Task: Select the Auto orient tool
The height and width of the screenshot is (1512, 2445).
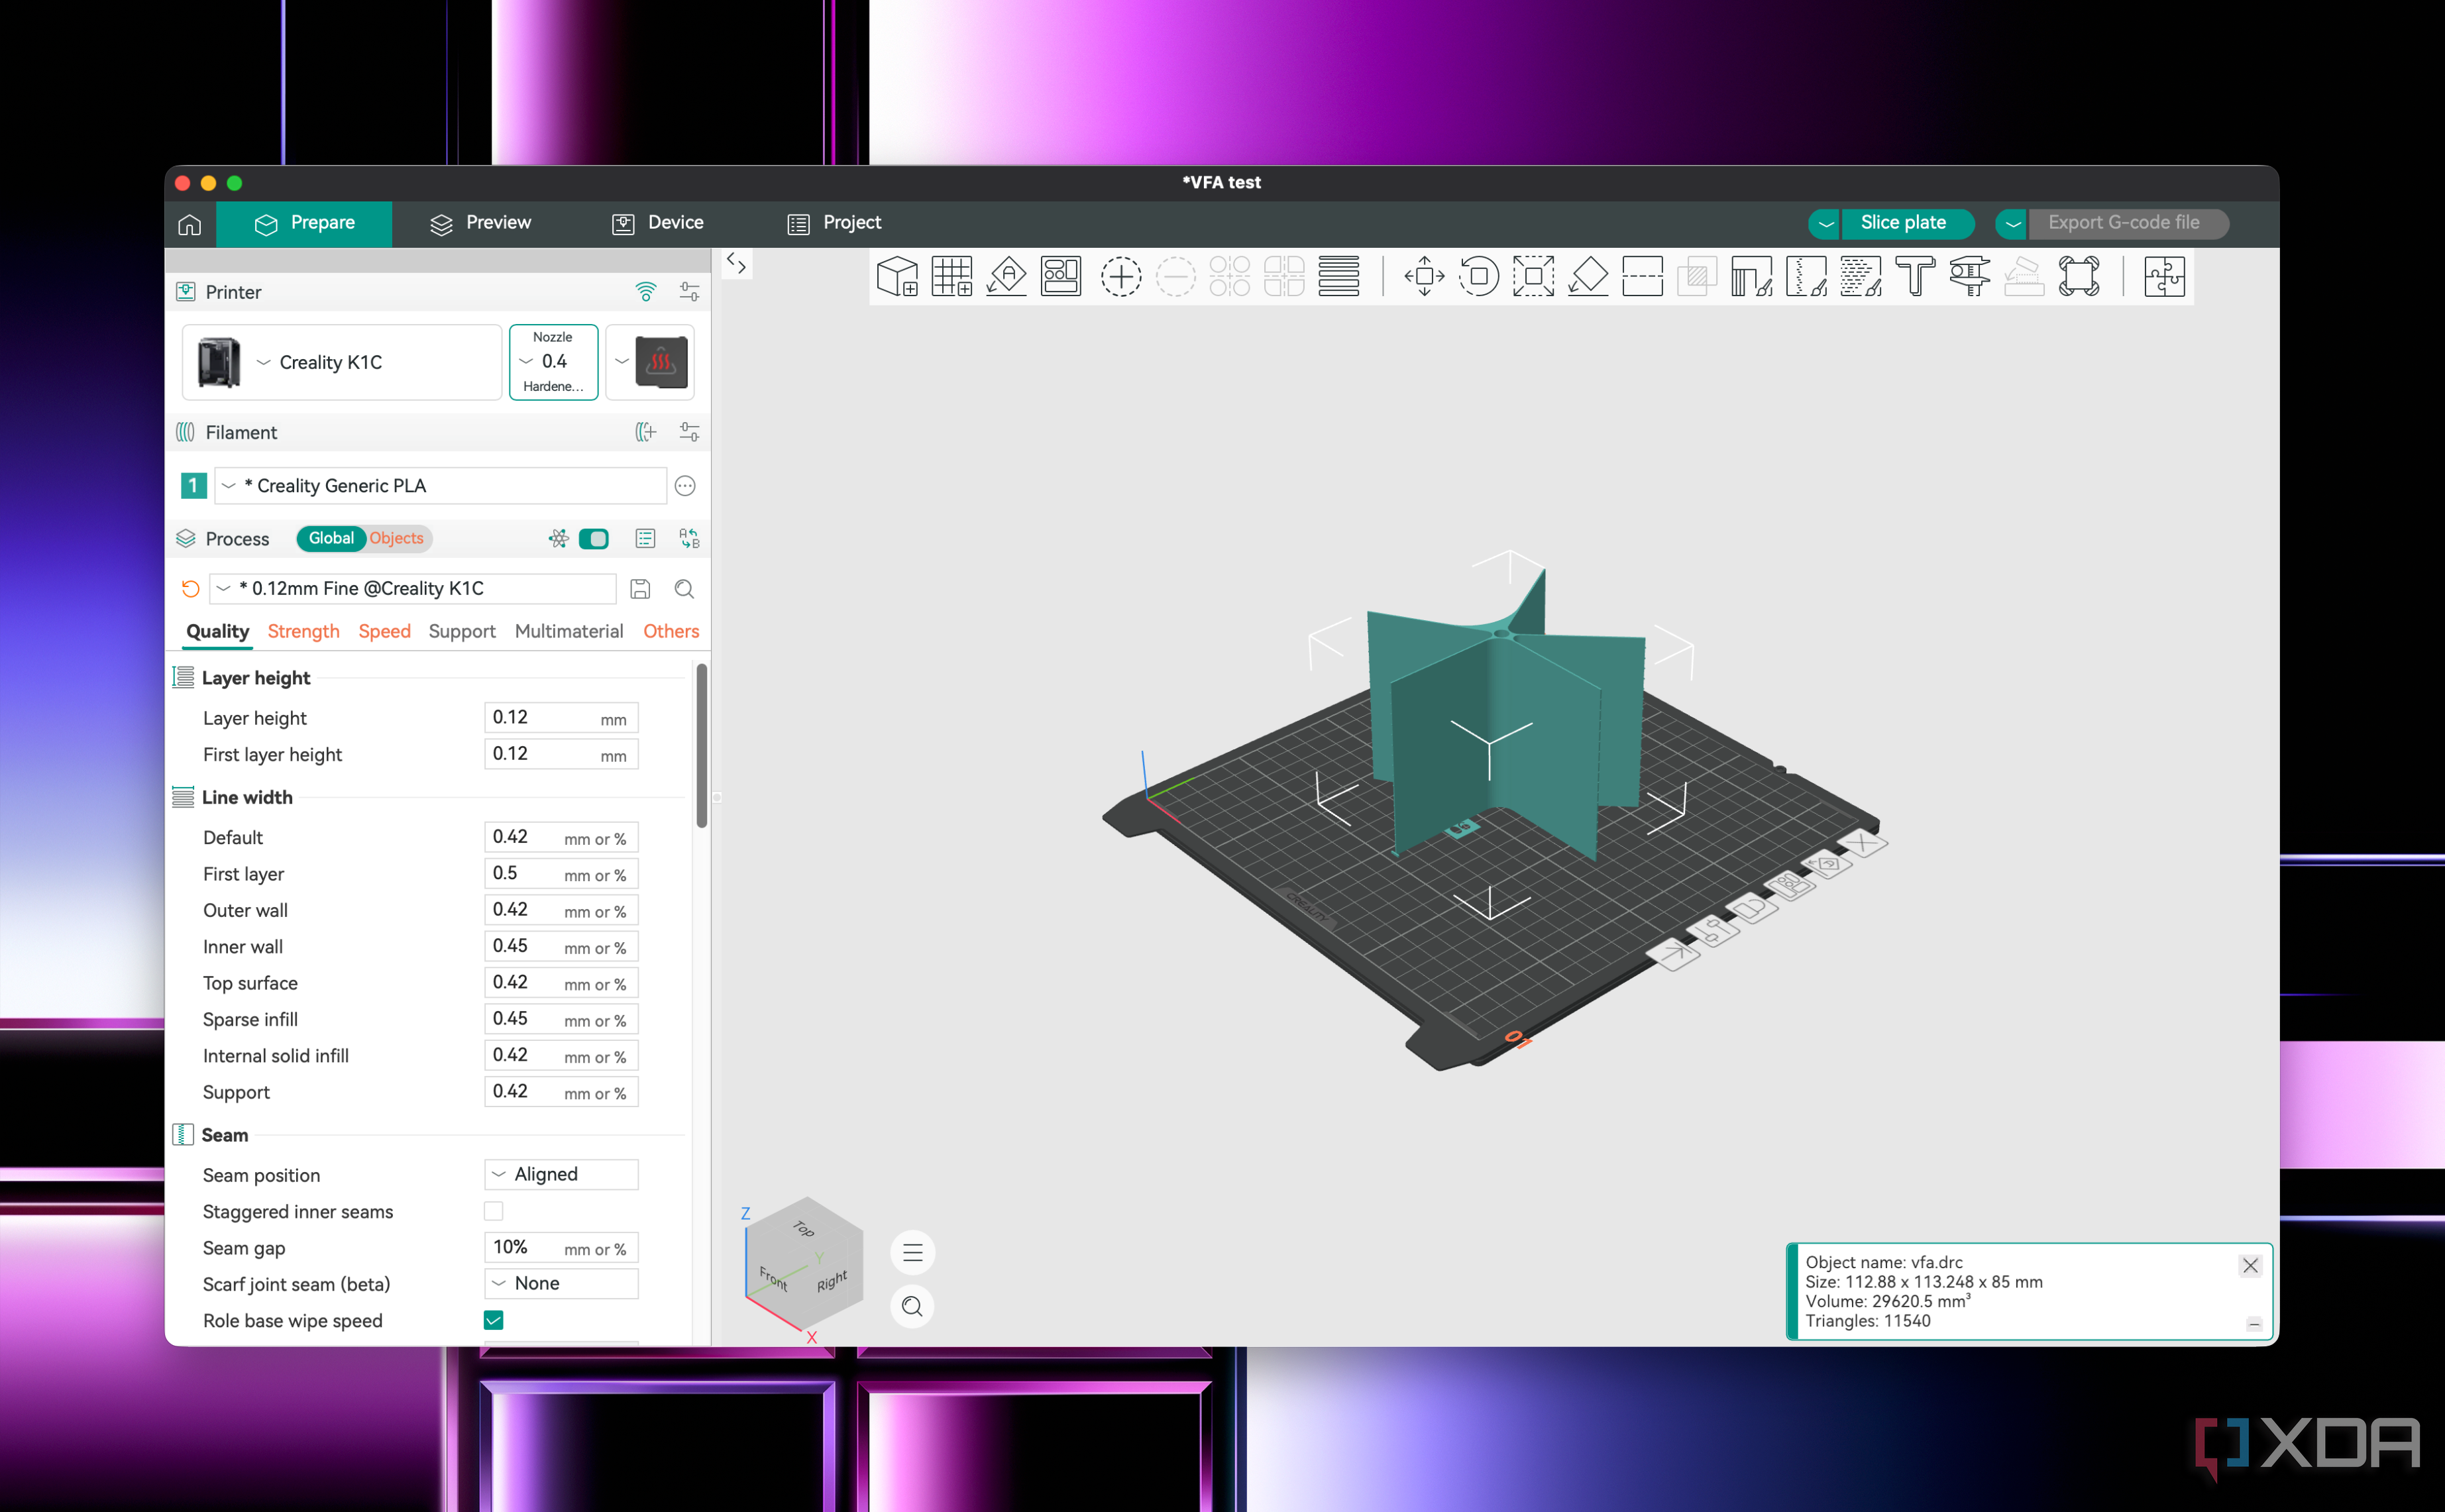Action: tap(1006, 276)
